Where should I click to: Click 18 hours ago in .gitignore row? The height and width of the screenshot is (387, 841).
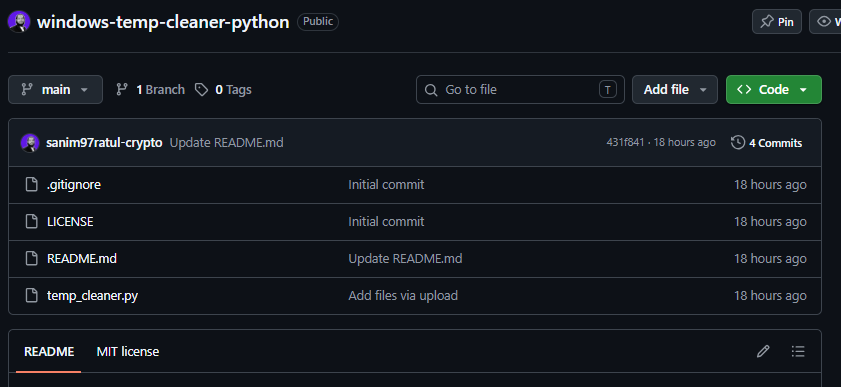pyautogui.click(x=770, y=184)
